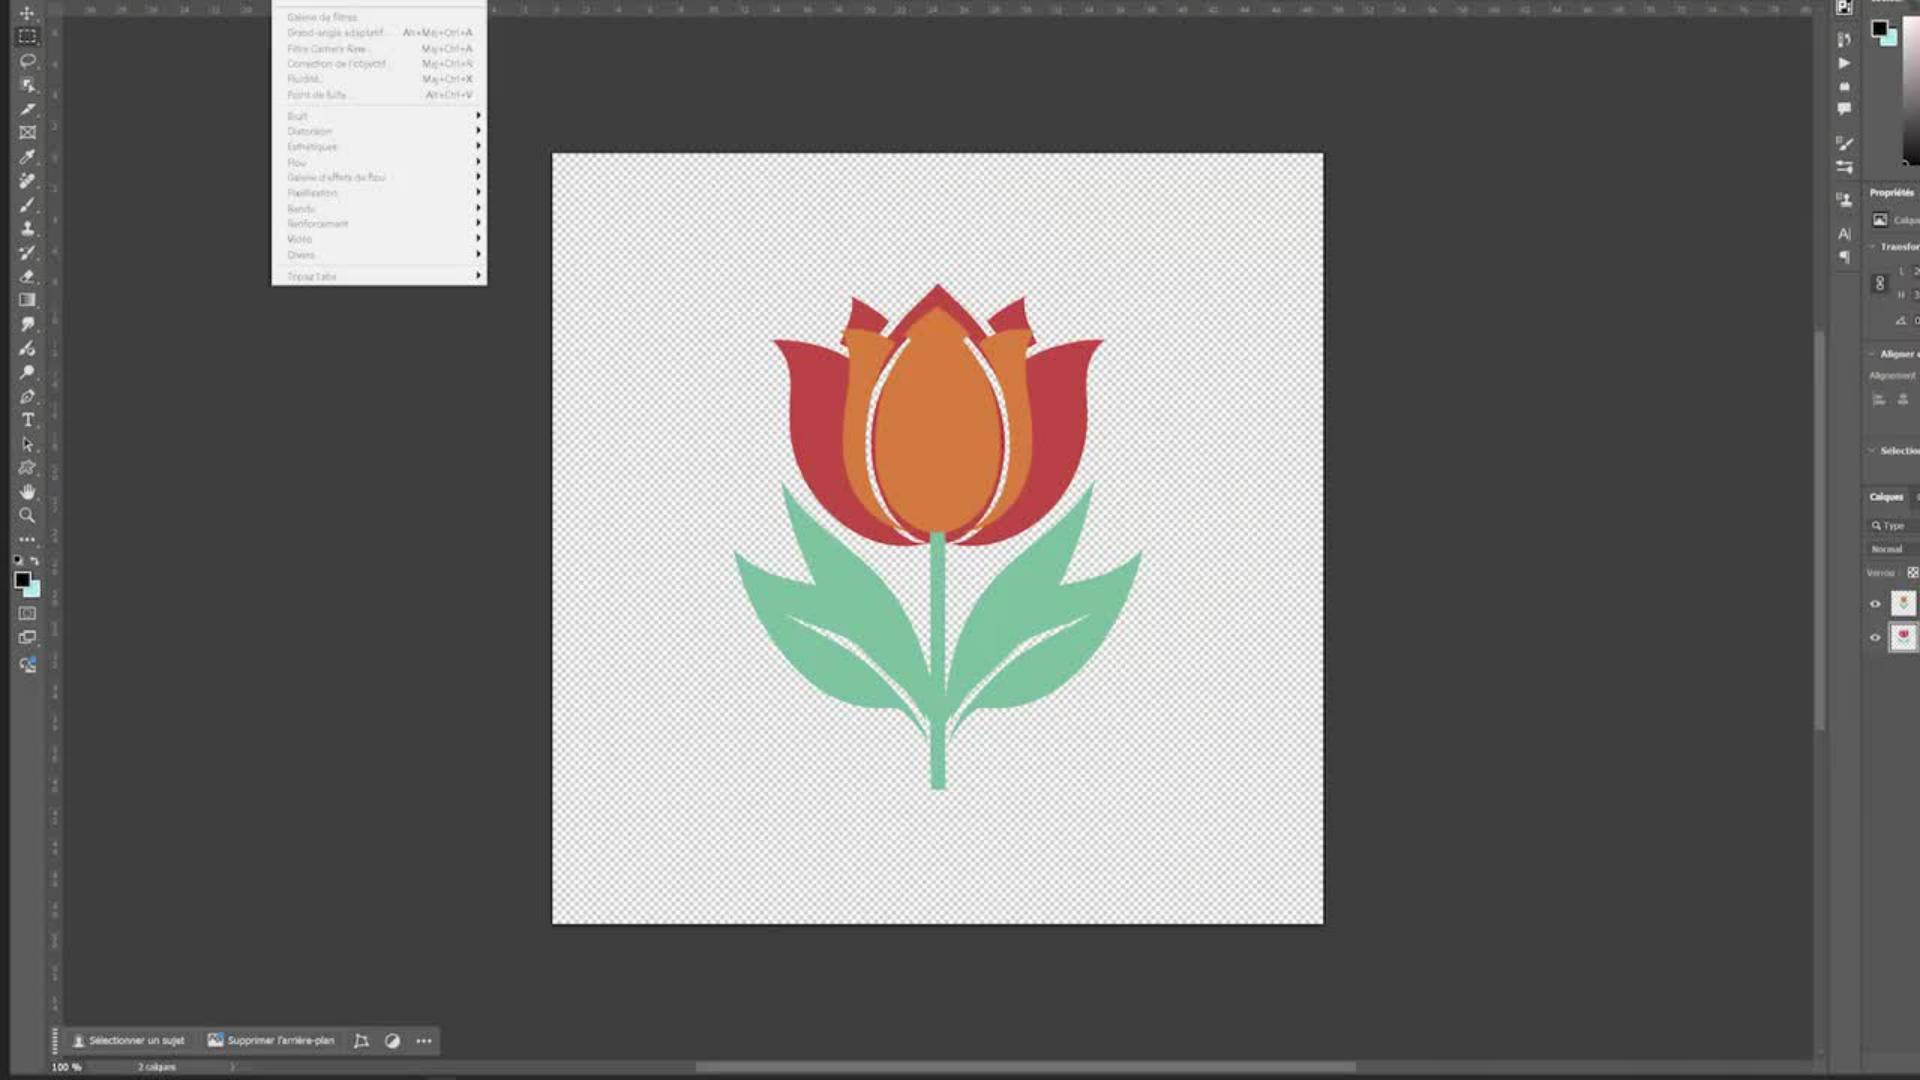Click Sélectionner un sujet button
Image resolution: width=1920 pixels, height=1080 pixels.
tap(129, 1041)
